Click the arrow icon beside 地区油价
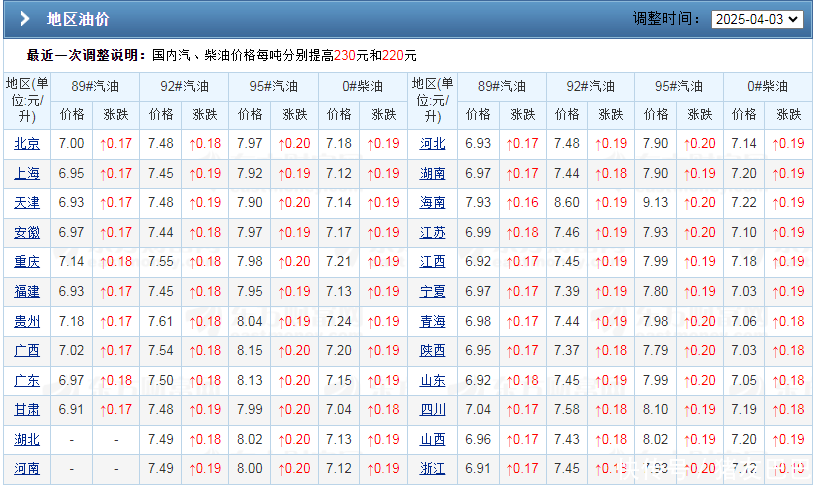Viewport: 819px width, 486px height. (24, 19)
